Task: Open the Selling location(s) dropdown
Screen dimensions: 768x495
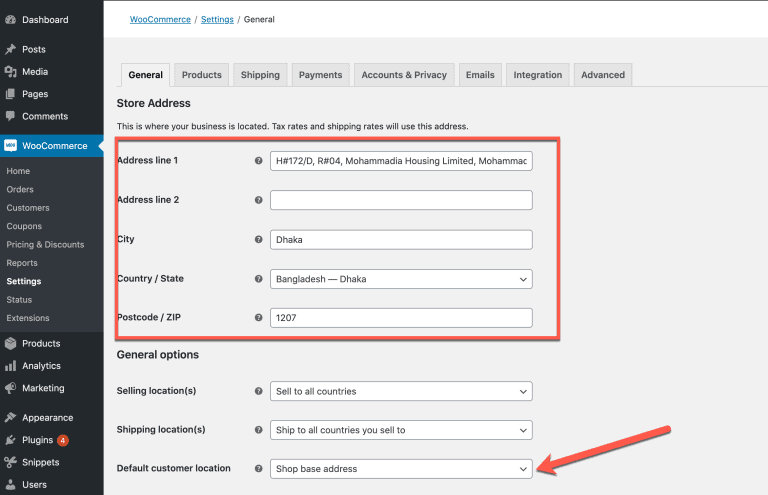Action: pos(401,391)
